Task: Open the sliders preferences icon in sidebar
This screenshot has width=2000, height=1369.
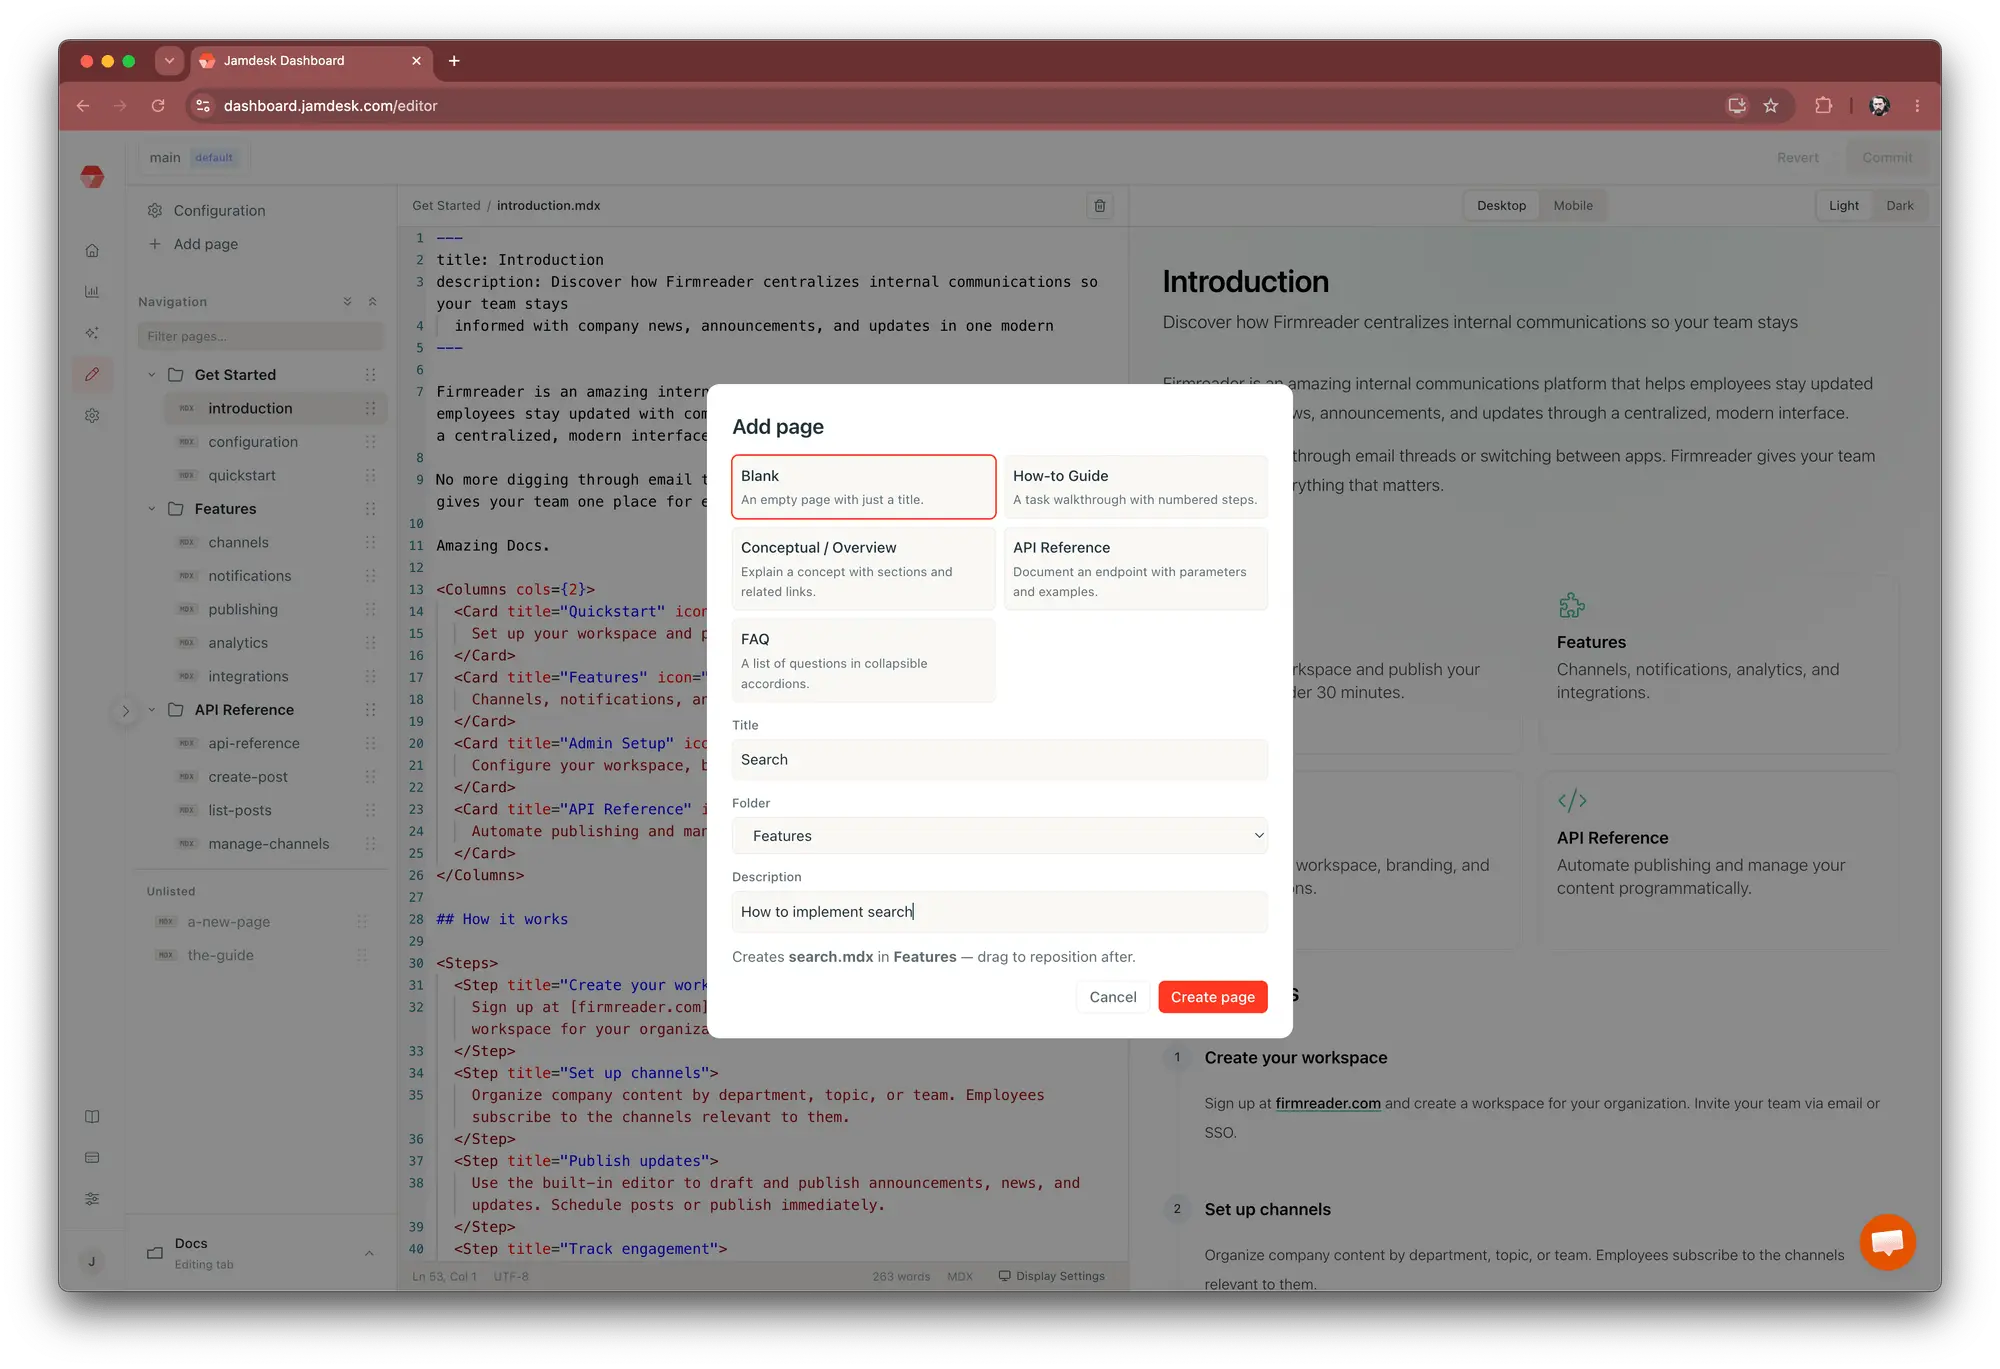Action: [x=92, y=1199]
